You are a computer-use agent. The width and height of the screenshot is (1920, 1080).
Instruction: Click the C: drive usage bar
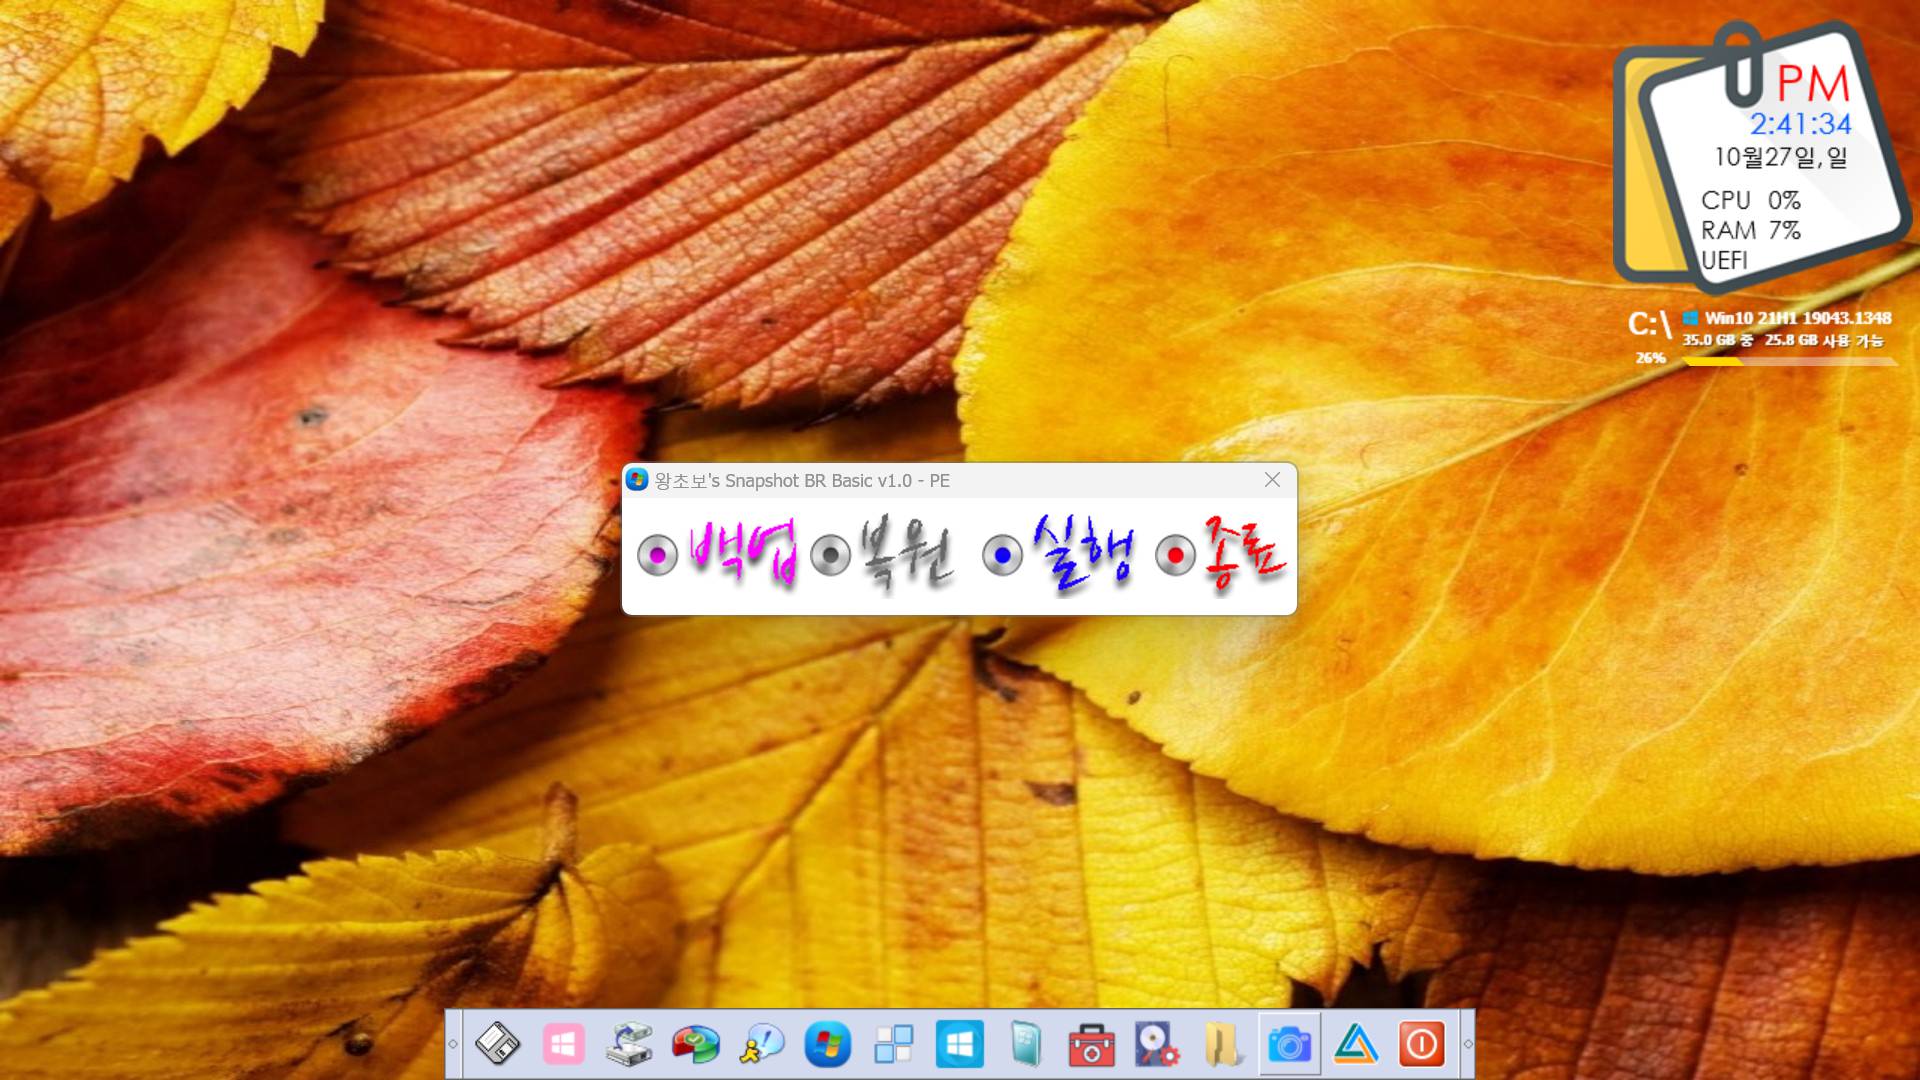pyautogui.click(x=1790, y=362)
